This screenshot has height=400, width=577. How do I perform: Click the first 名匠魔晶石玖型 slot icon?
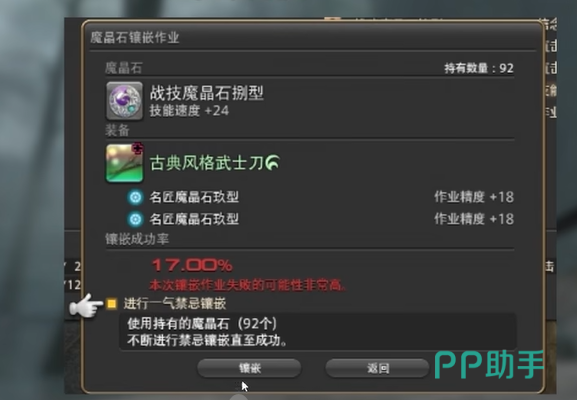tap(135, 197)
